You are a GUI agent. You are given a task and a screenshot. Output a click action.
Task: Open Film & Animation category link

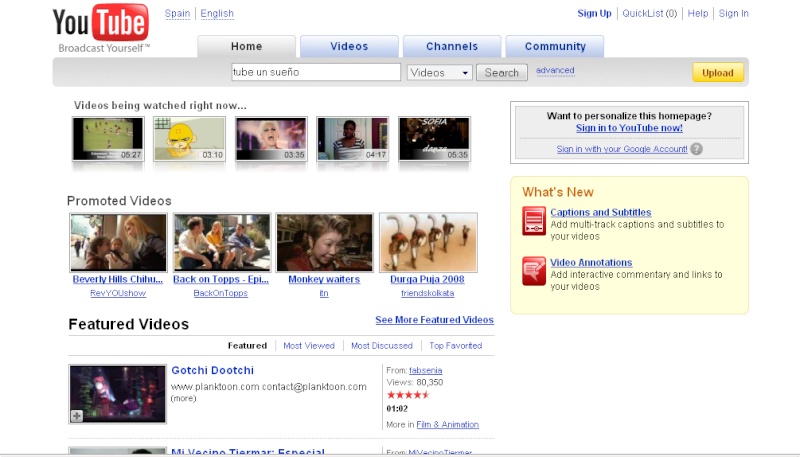coord(447,424)
